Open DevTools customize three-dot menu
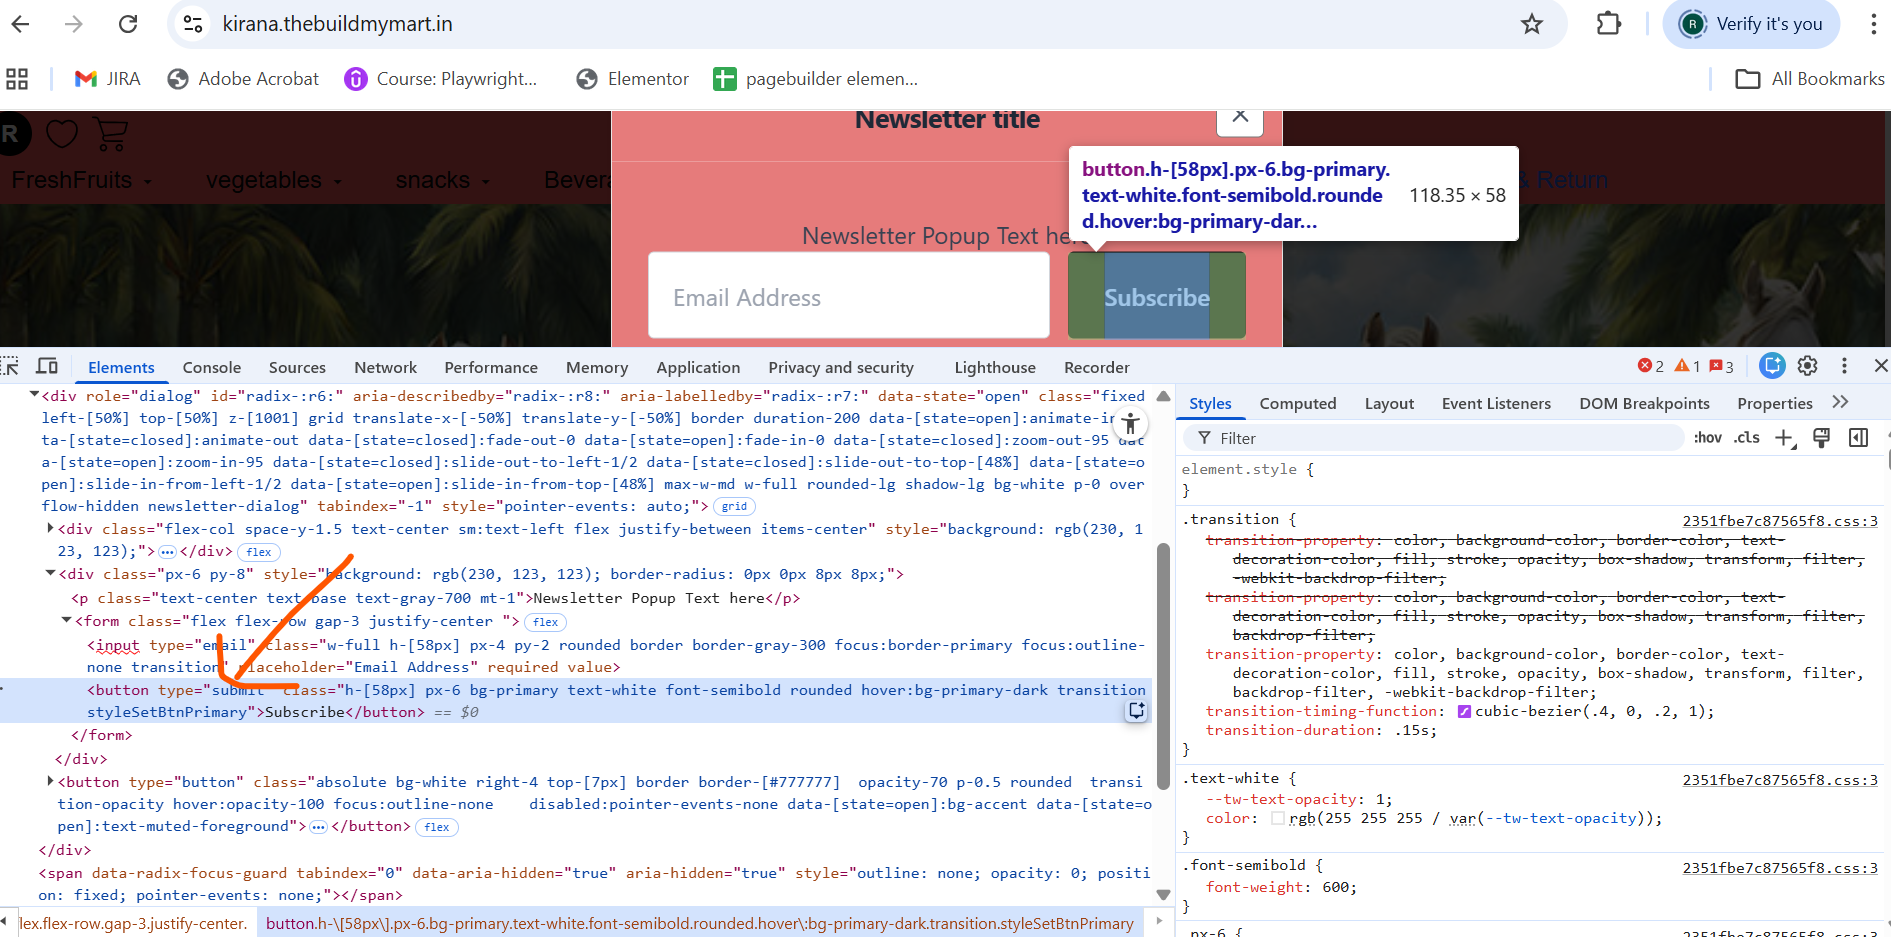Screen dimensions: 1891x937 [x=1844, y=366]
